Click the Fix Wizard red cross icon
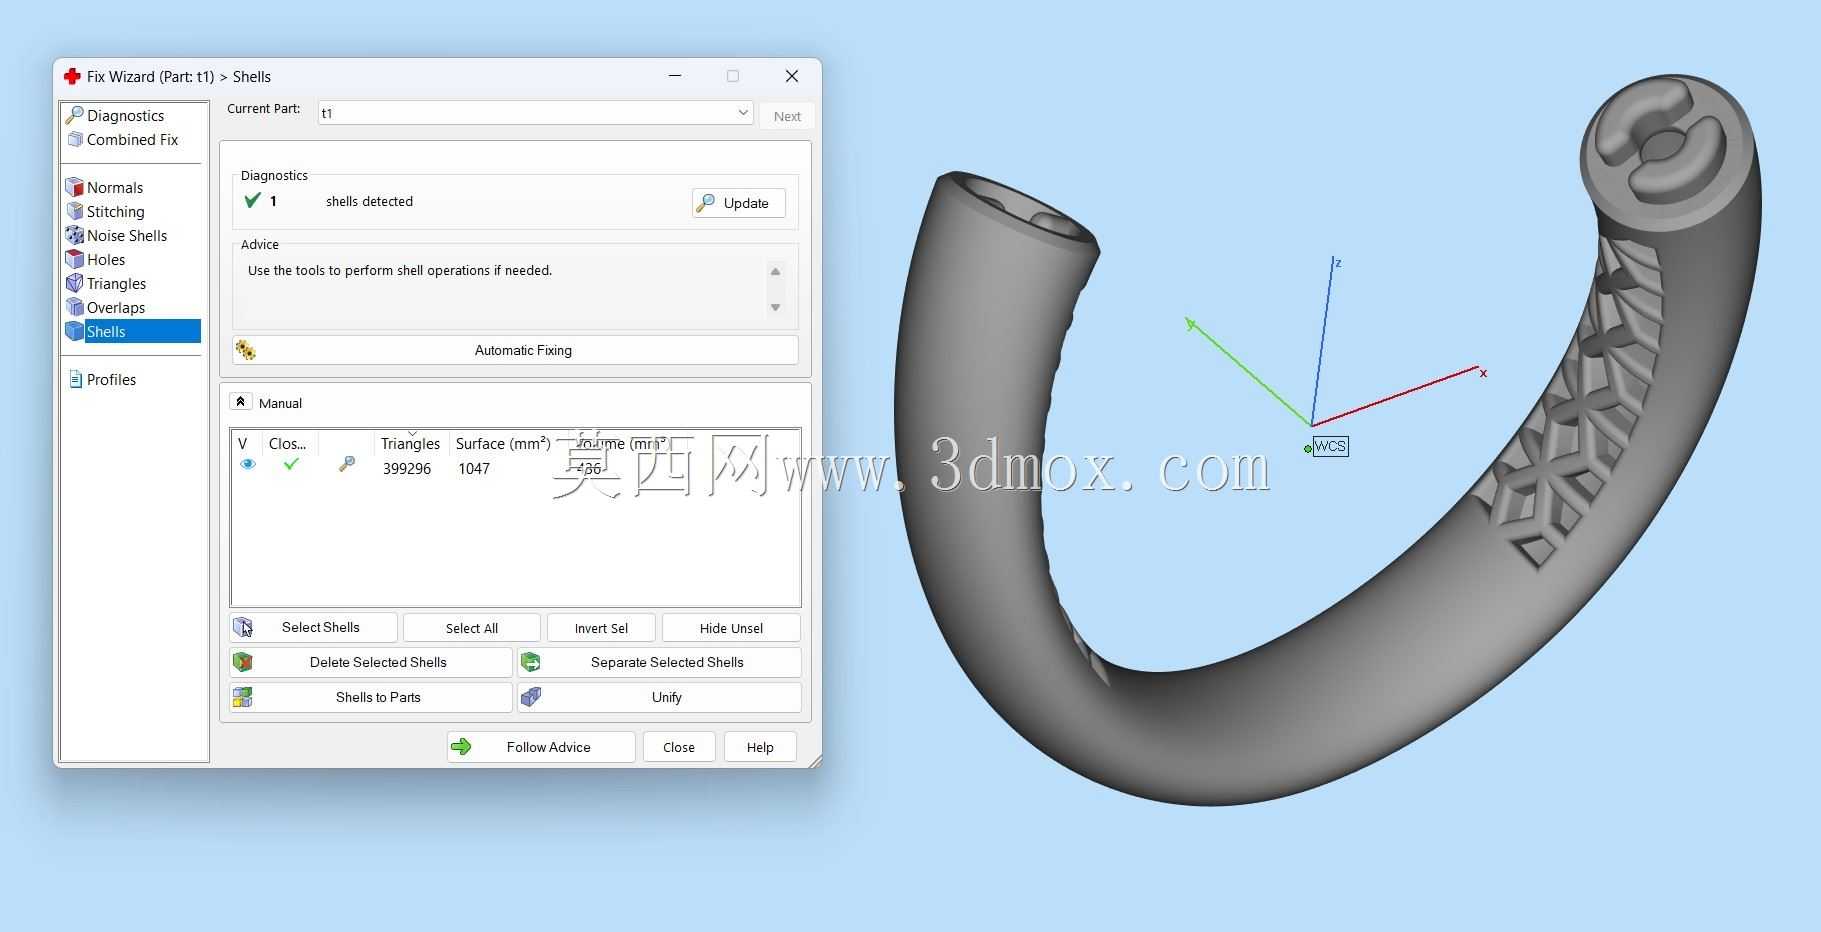The width and height of the screenshot is (1821, 932). pos(72,76)
